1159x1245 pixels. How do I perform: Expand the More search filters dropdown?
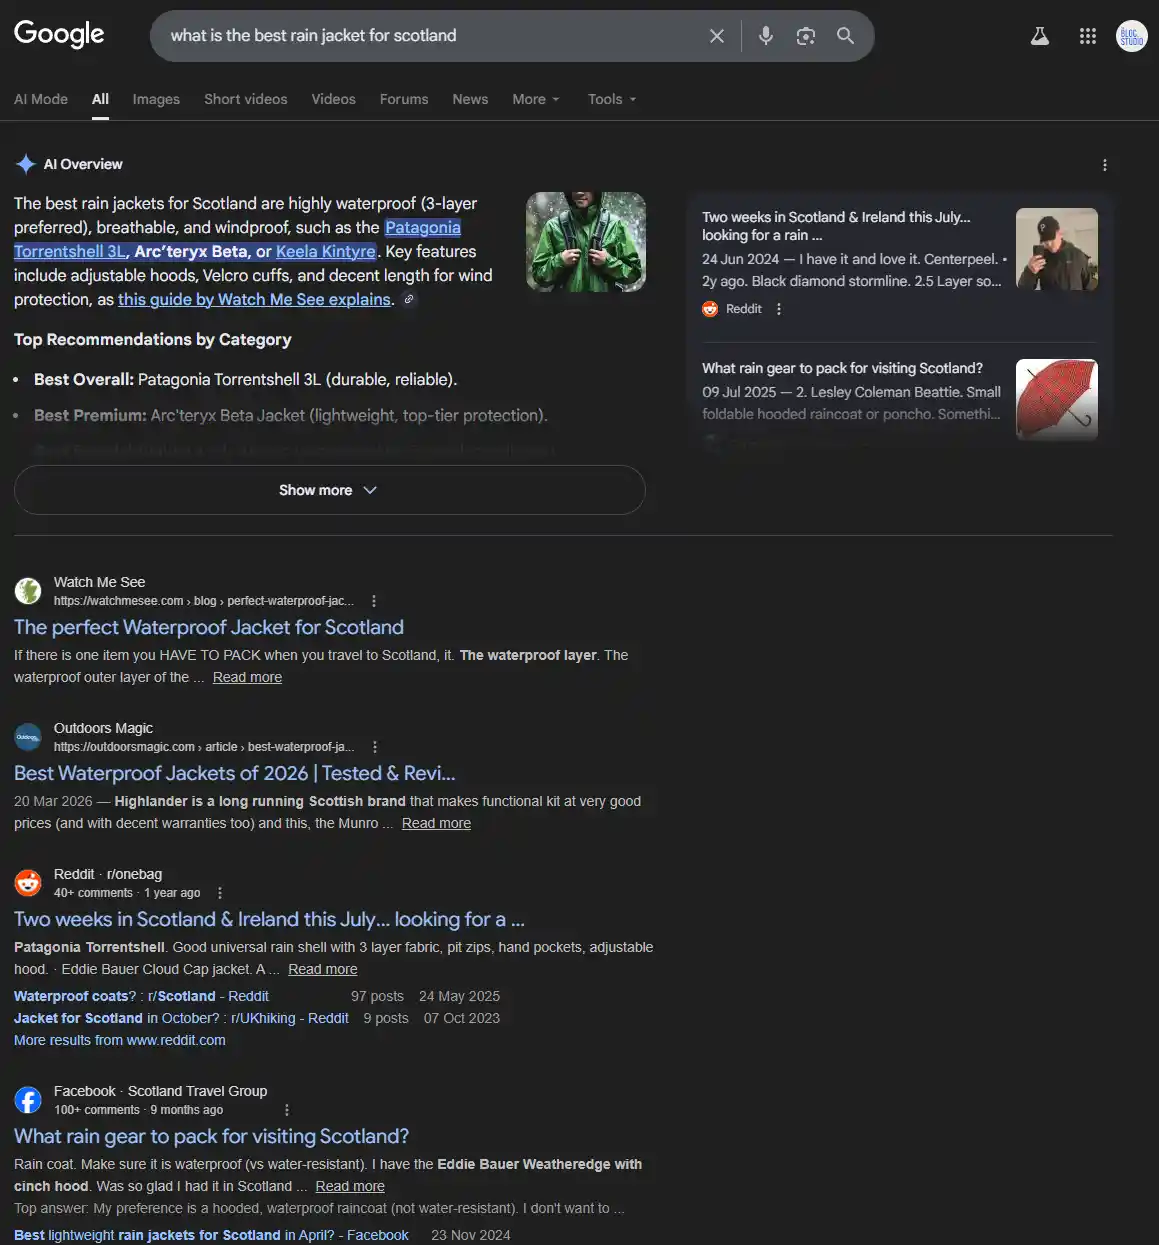tap(535, 99)
